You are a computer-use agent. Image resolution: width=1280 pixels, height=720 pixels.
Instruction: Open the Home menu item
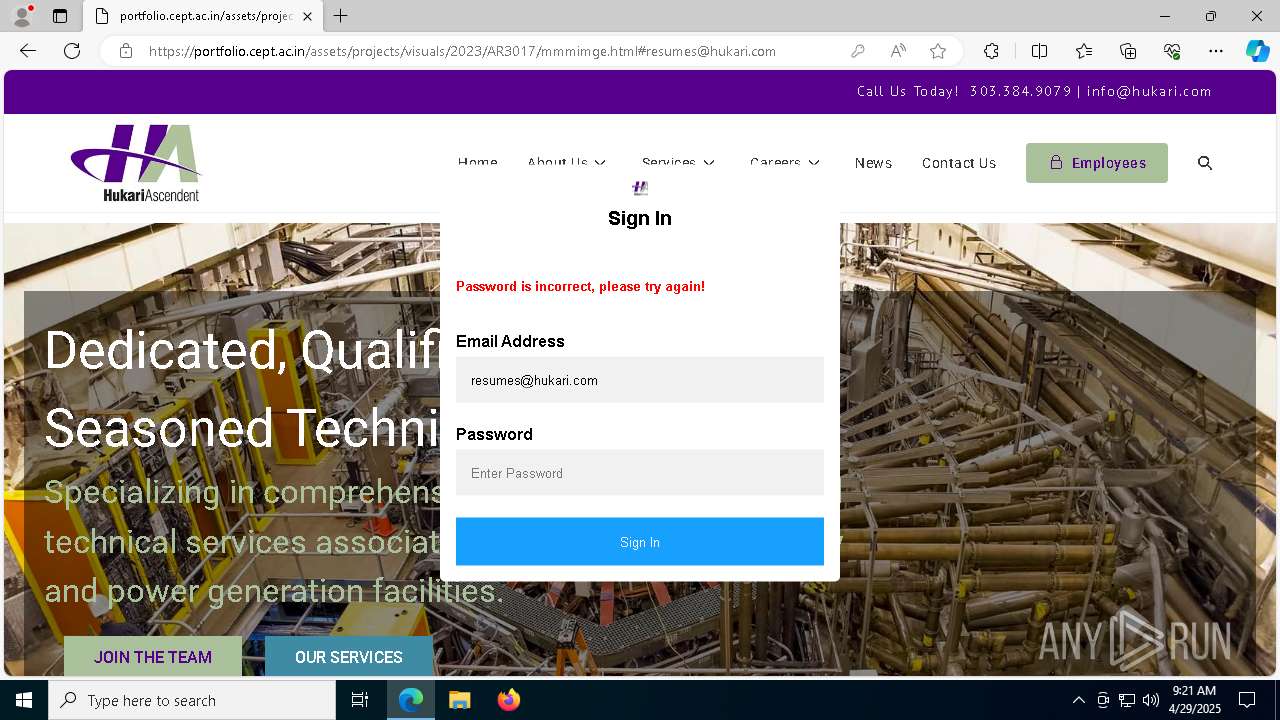(x=478, y=163)
